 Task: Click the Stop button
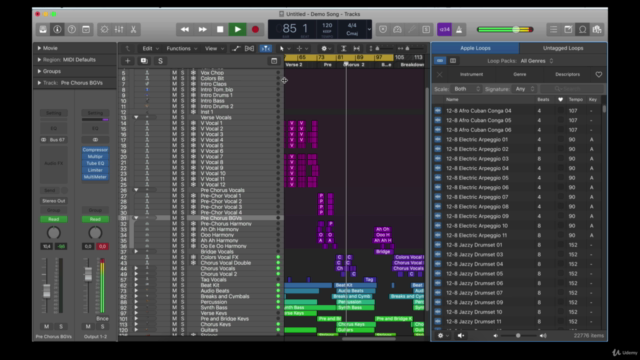point(220,29)
